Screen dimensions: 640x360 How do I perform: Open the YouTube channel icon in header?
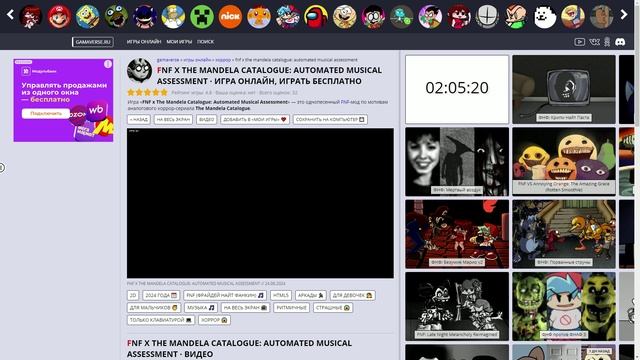pos(579,42)
